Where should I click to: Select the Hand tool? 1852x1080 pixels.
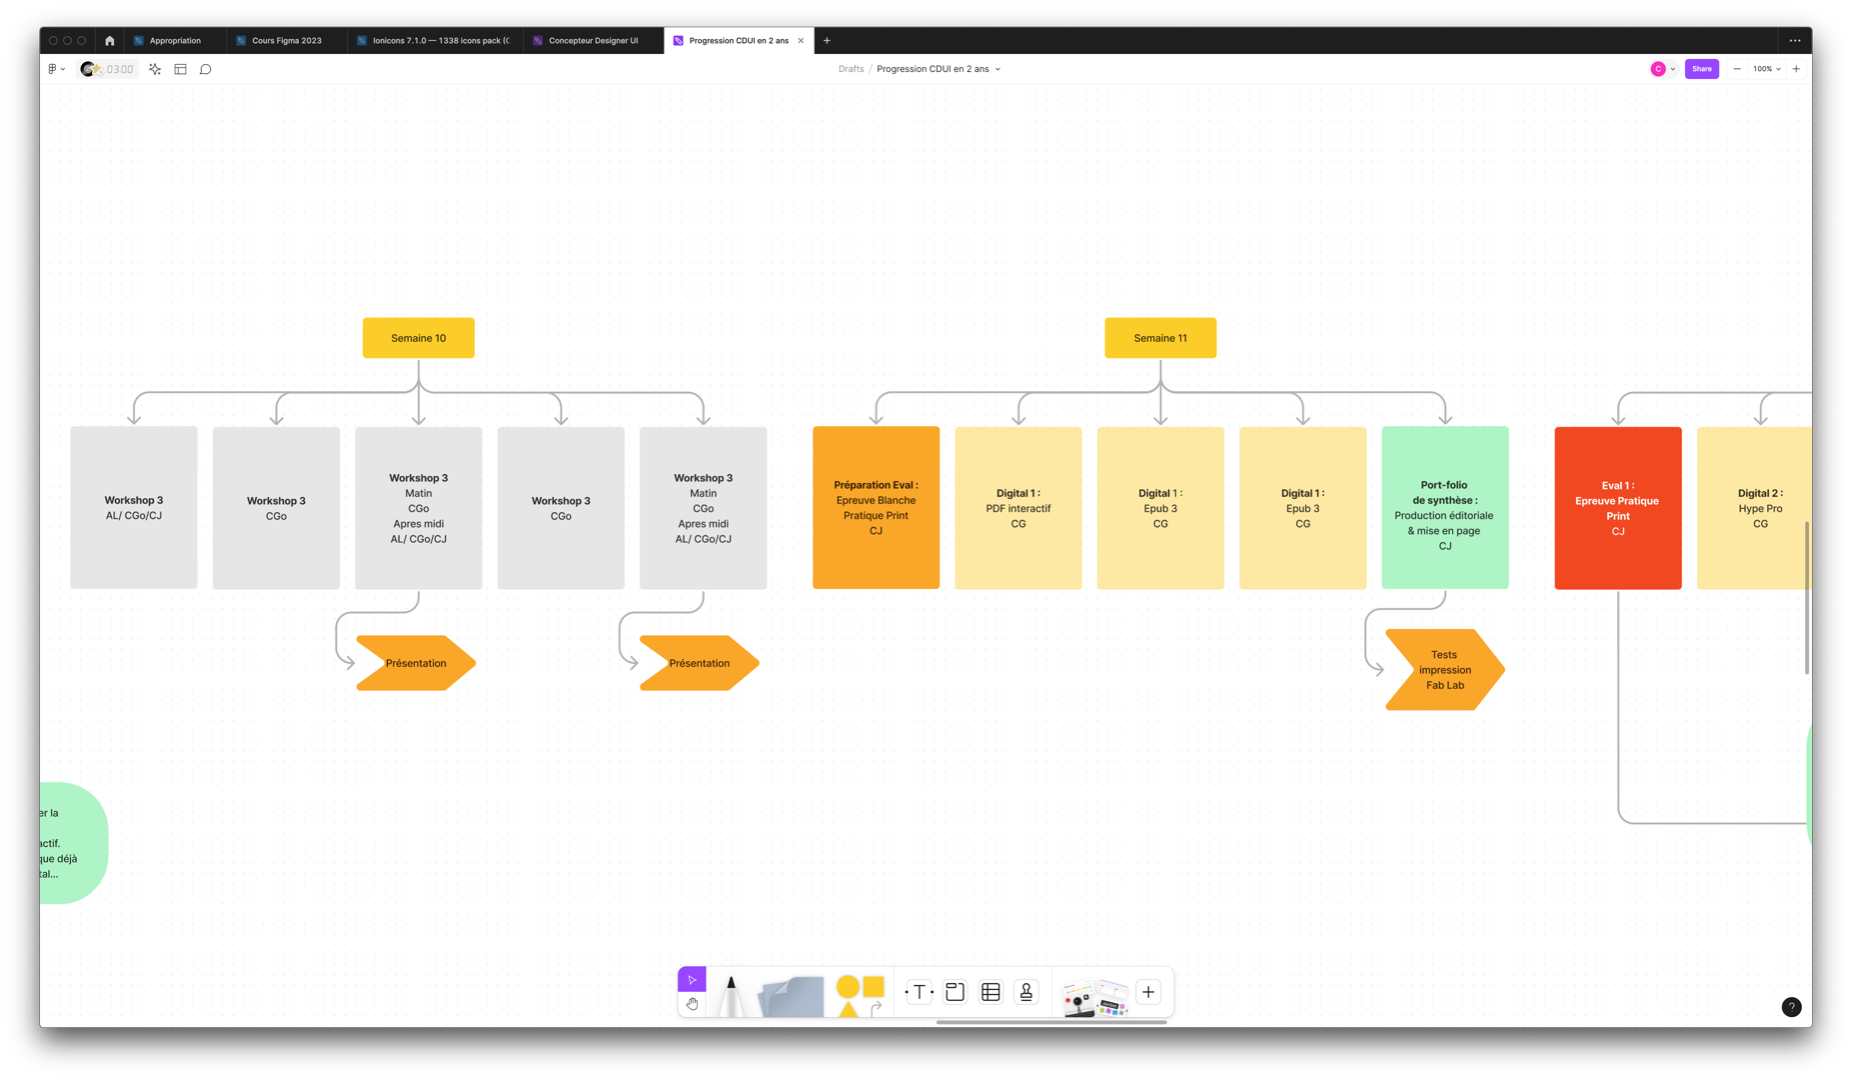tap(692, 1004)
